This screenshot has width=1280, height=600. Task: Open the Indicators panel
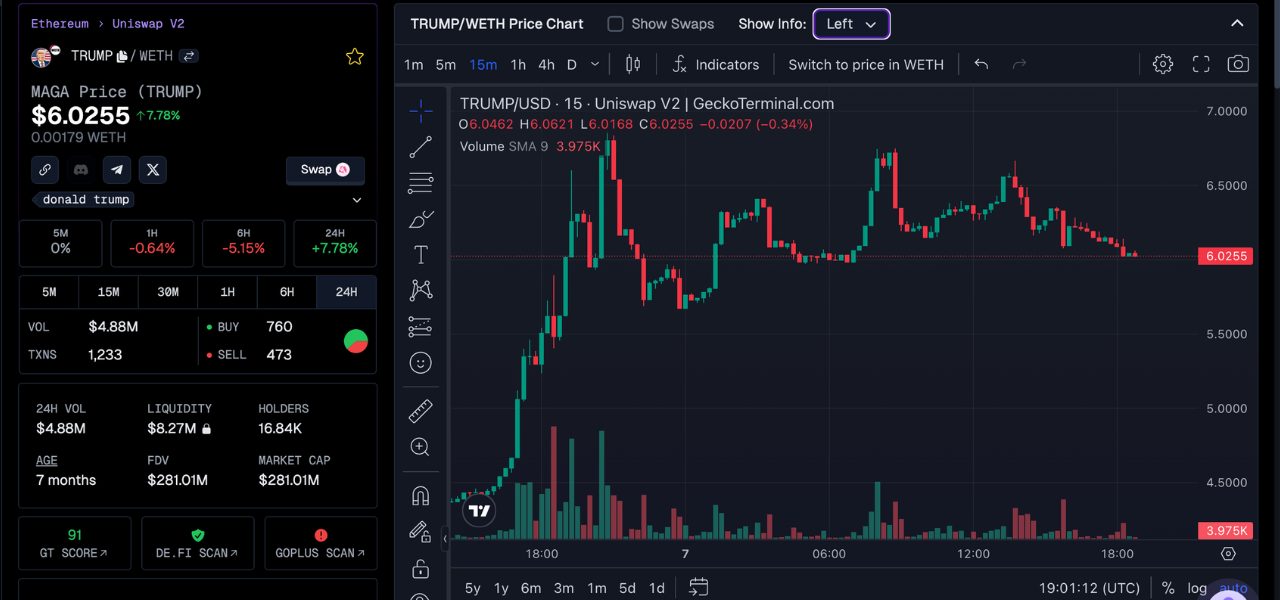click(x=715, y=64)
